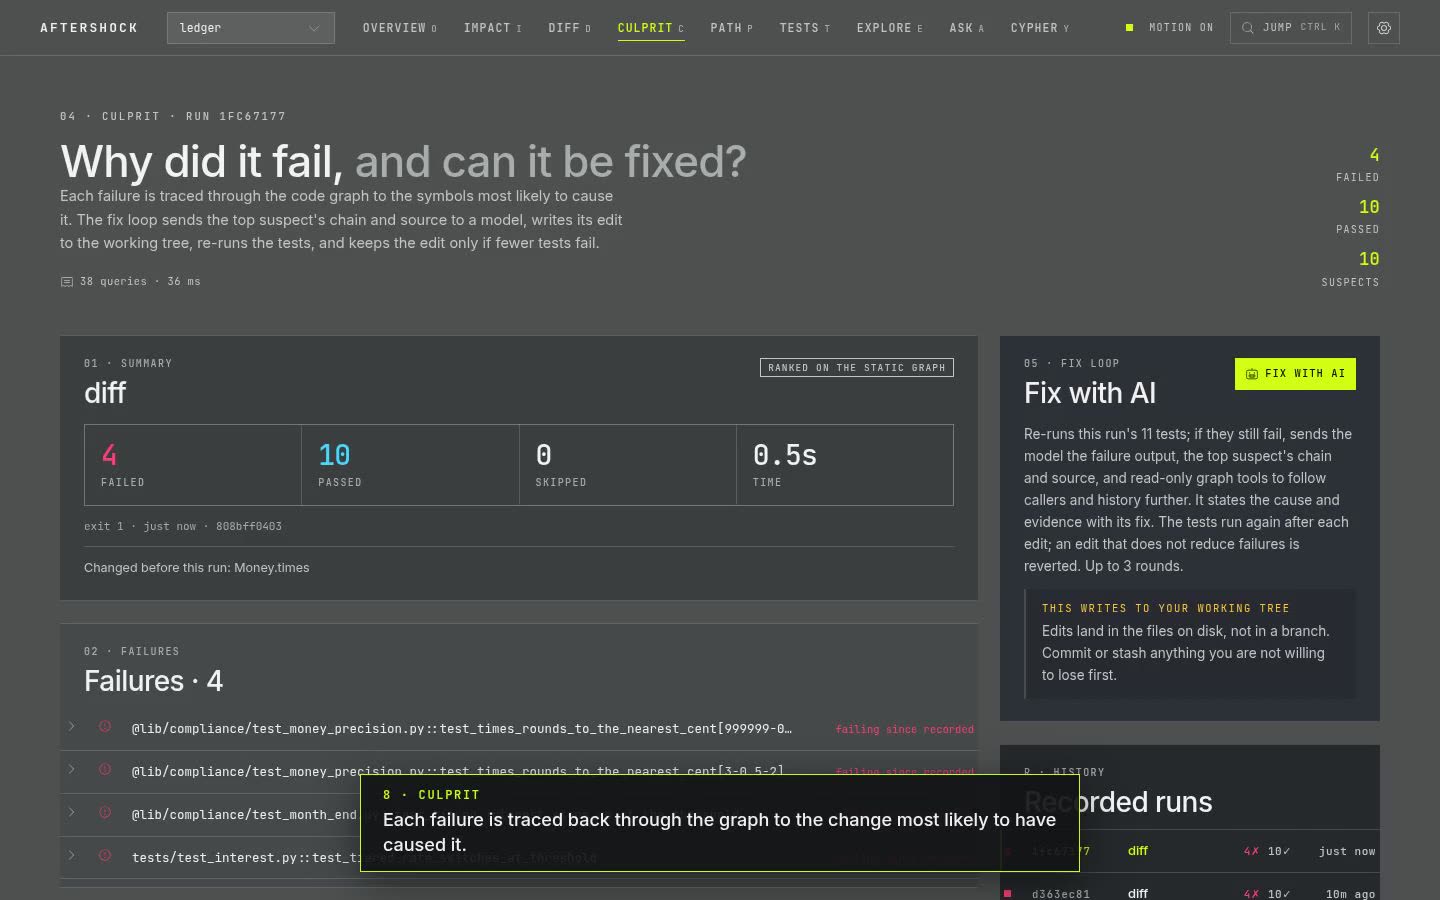
Task: Click the '10m ago' timestamp in Recorded runs
Action: click(x=1350, y=894)
